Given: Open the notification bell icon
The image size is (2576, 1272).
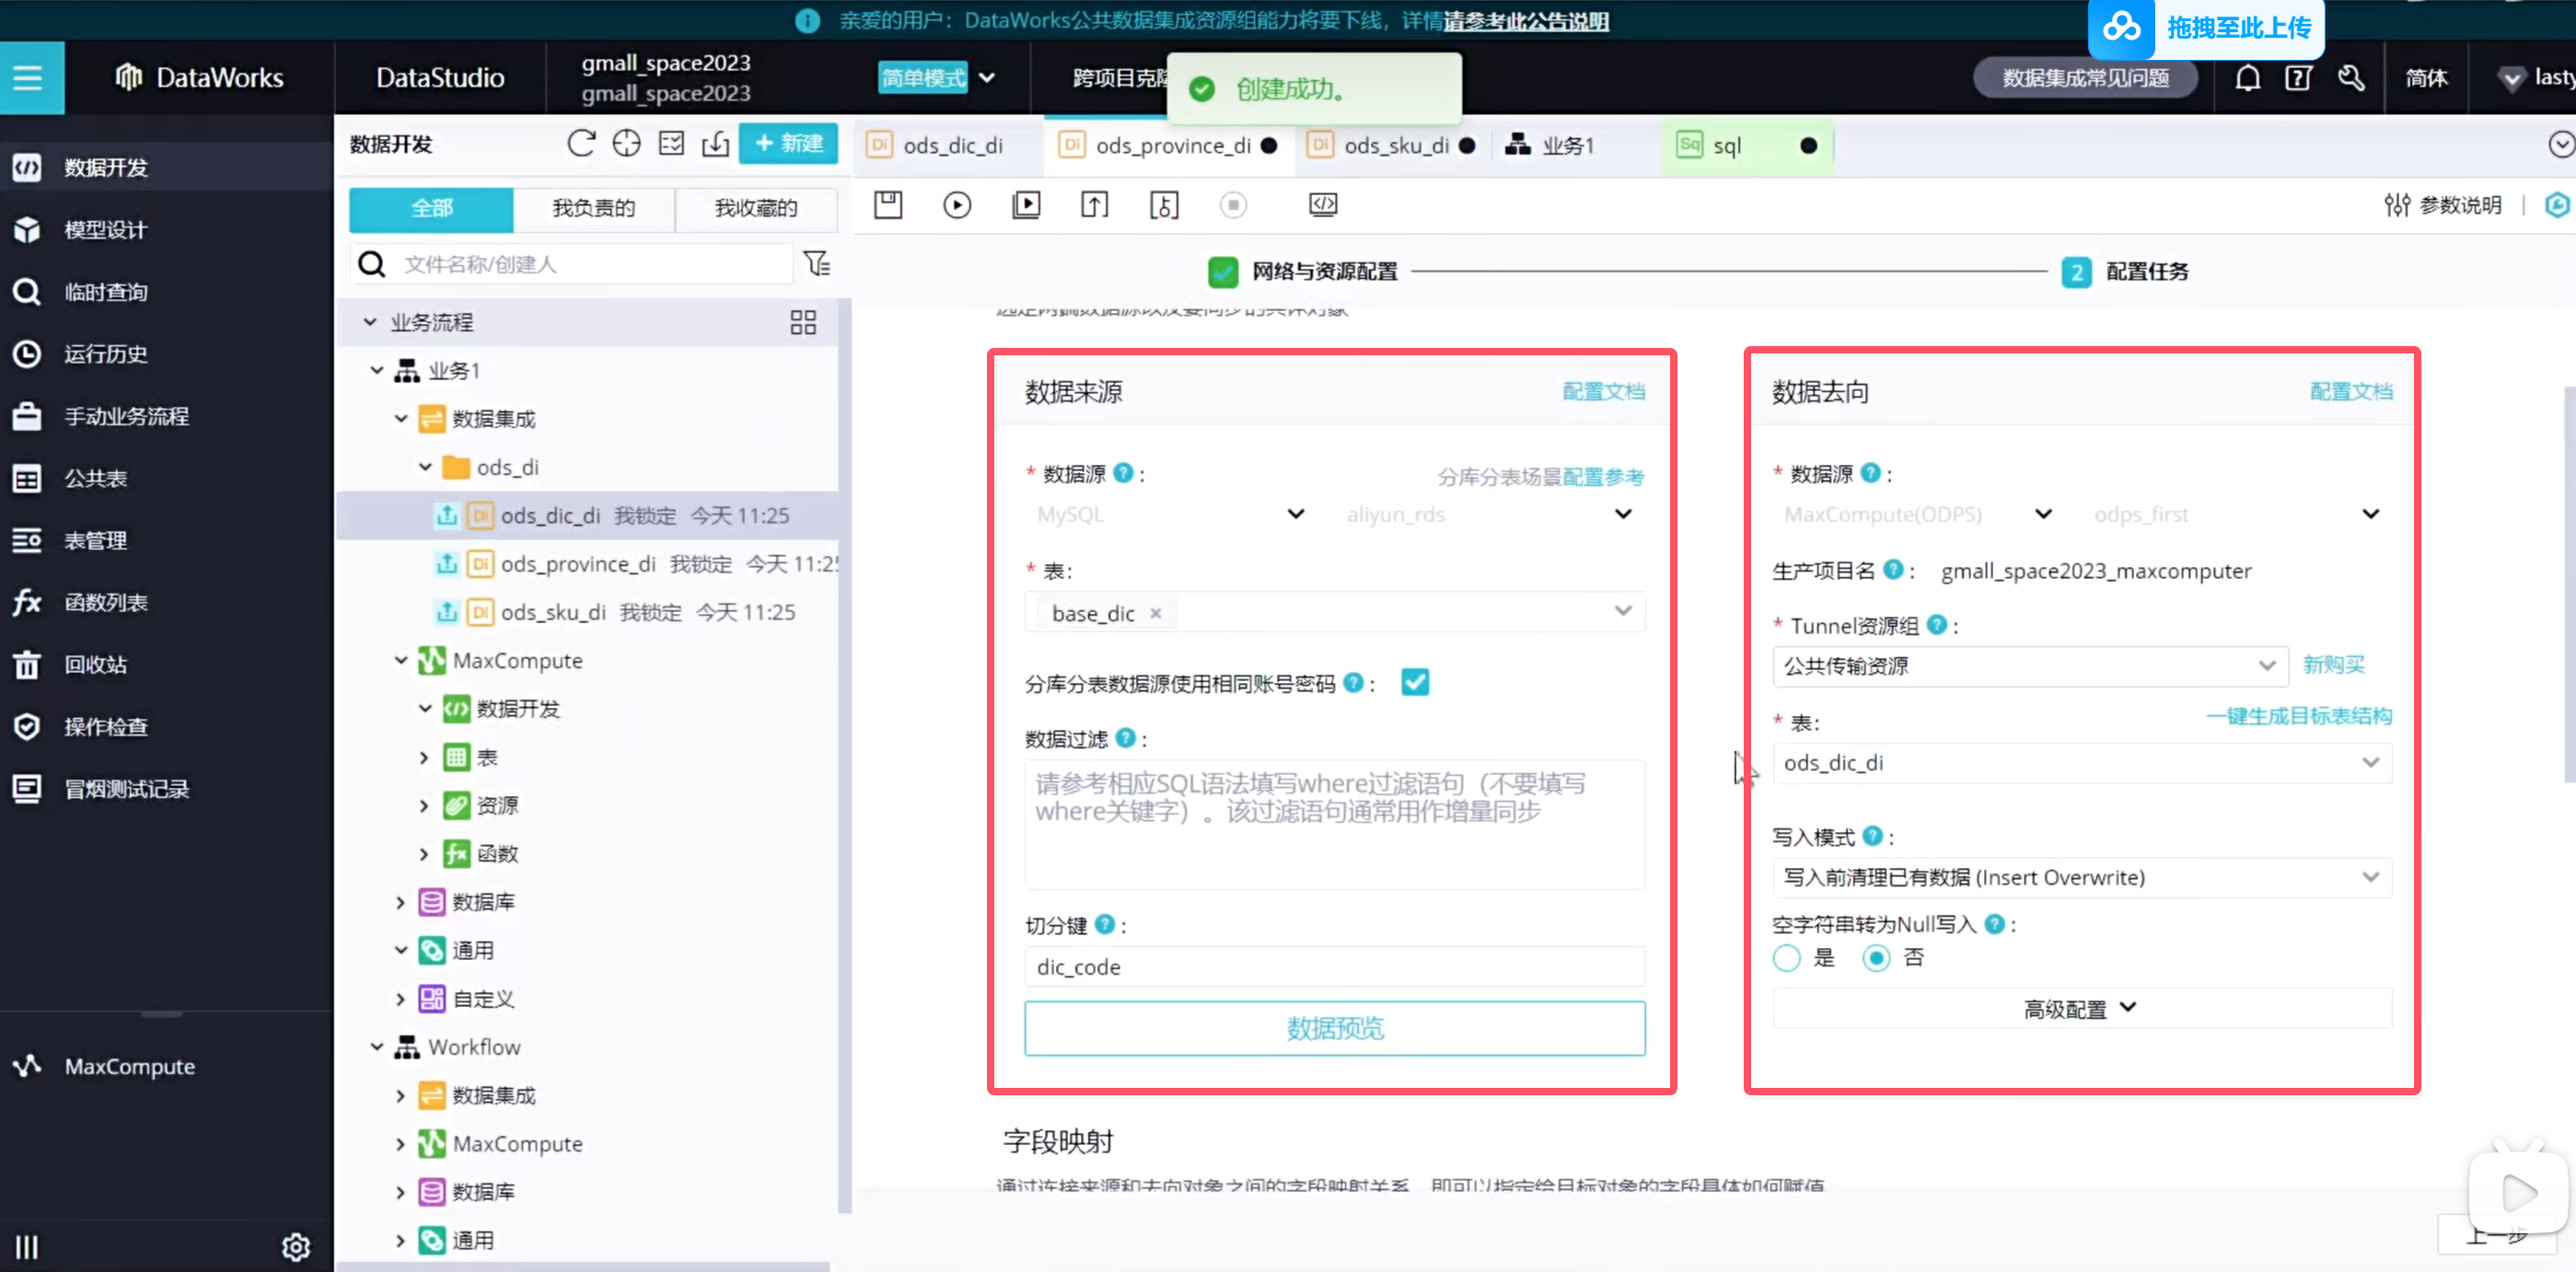Looking at the screenshot, I should (x=2247, y=78).
